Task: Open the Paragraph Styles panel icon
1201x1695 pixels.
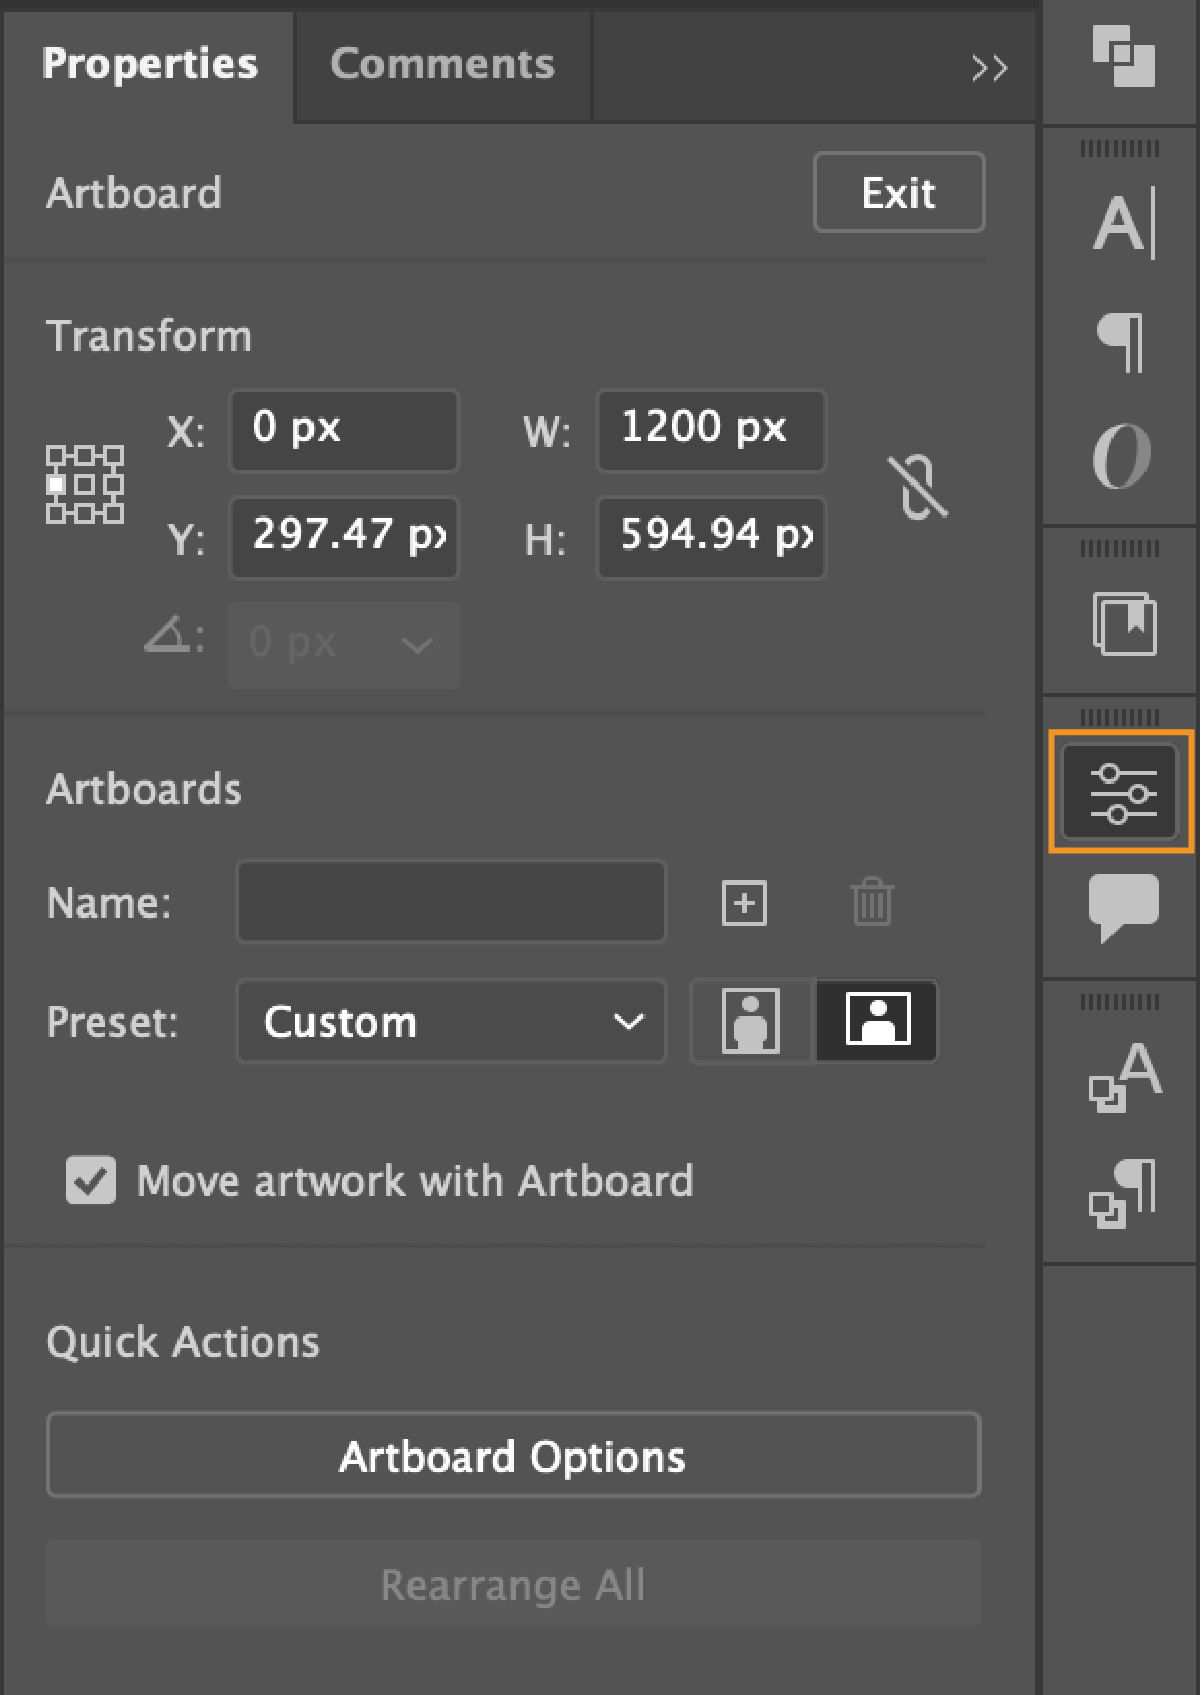Action: (x=1123, y=1193)
